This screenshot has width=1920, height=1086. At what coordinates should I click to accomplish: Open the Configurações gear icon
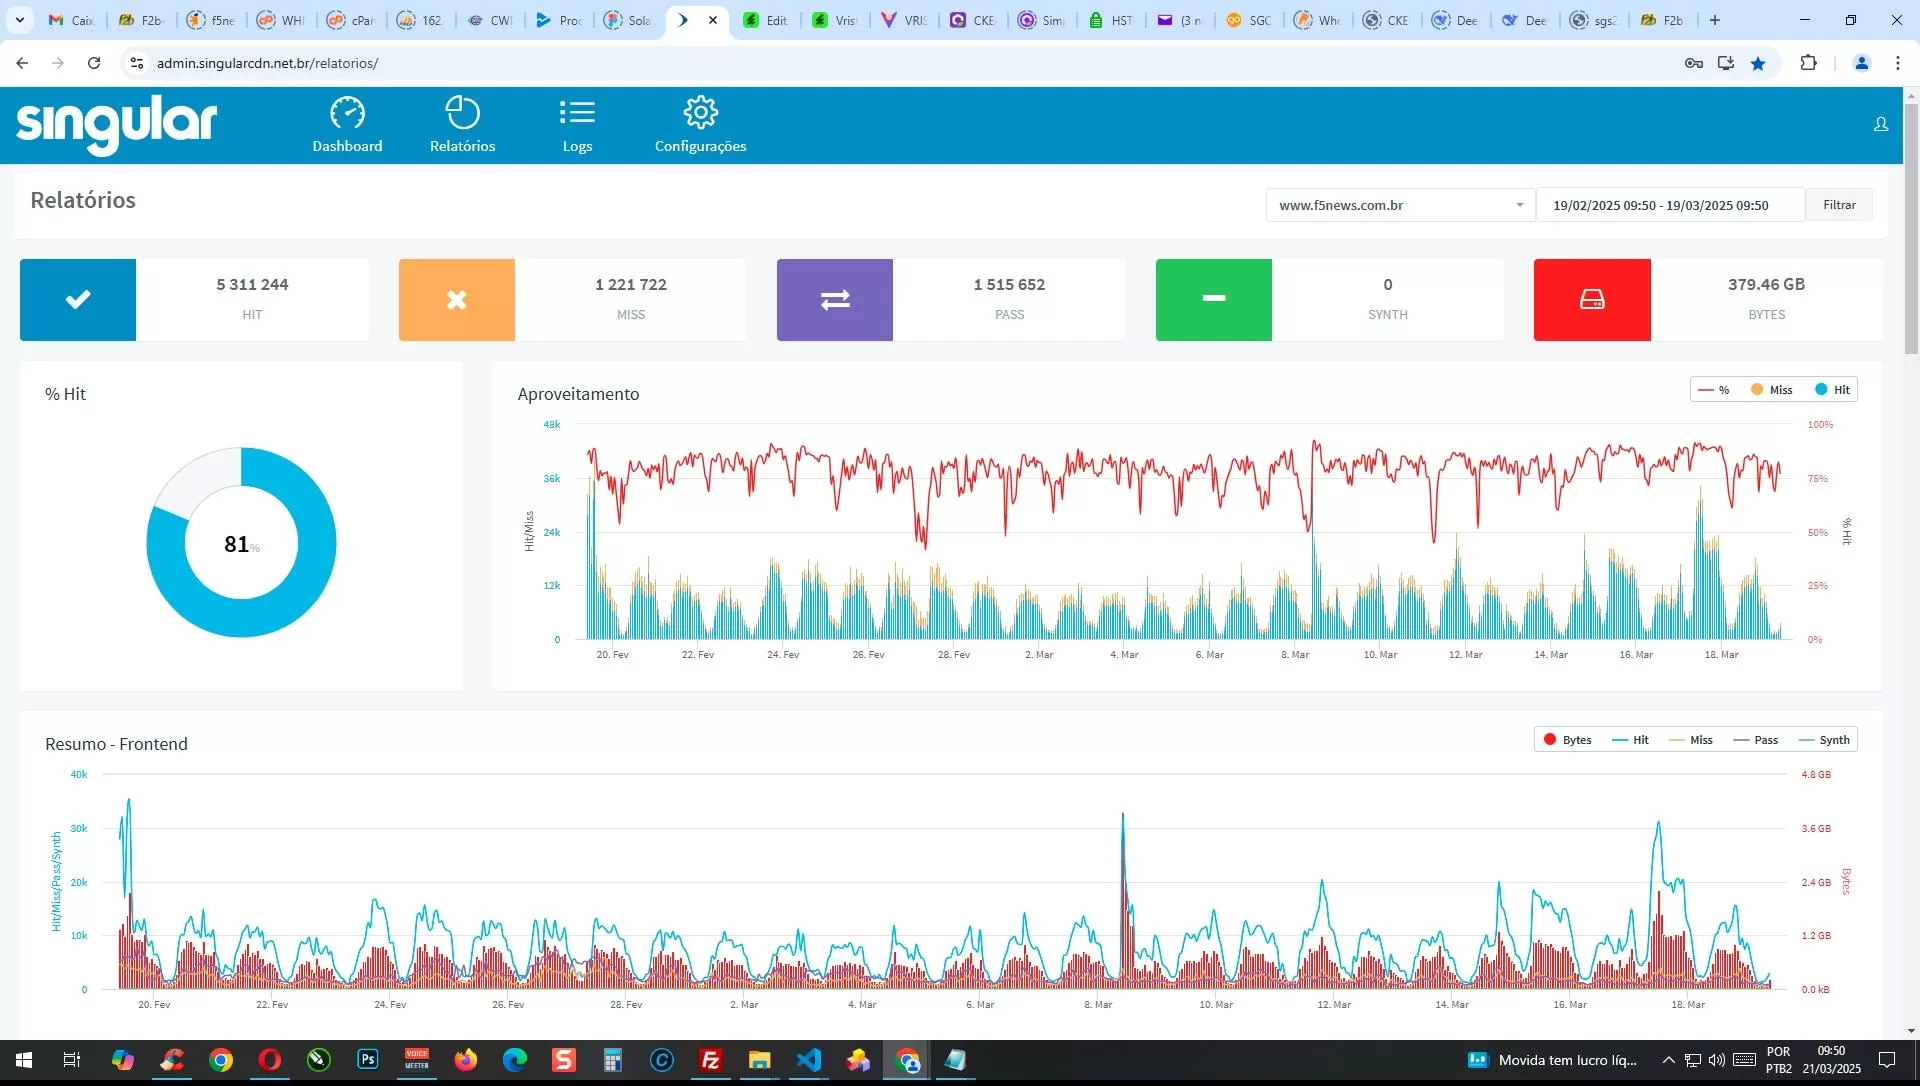[x=700, y=113]
